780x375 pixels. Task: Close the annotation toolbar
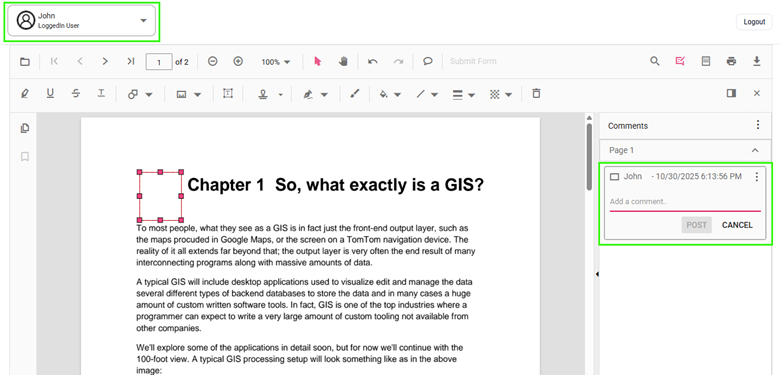(757, 93)
